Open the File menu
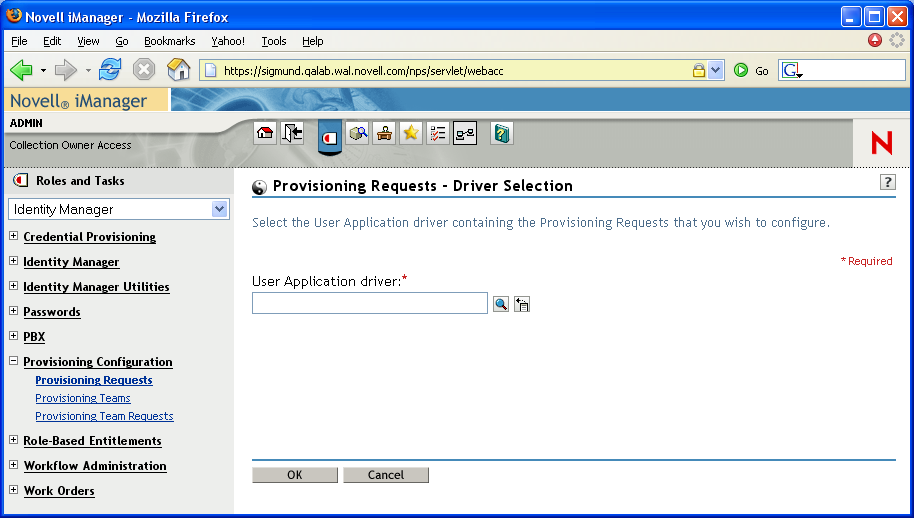 19,41
